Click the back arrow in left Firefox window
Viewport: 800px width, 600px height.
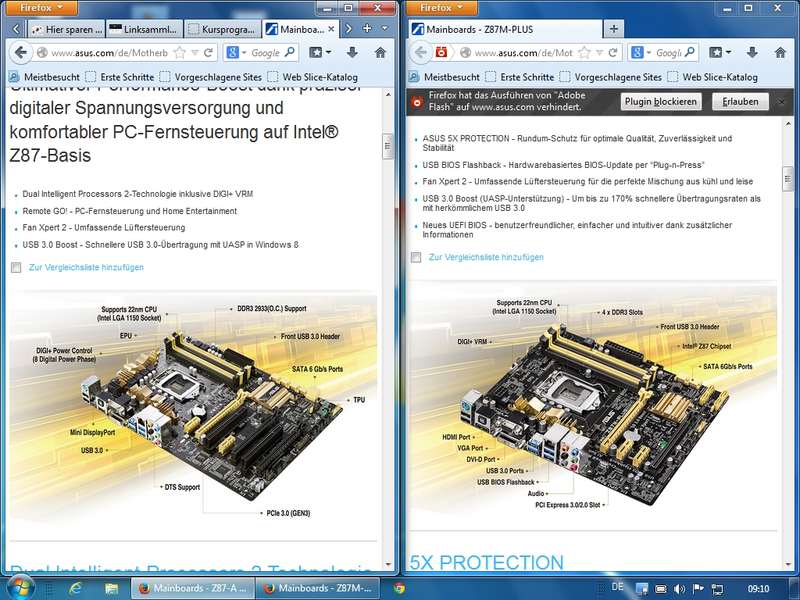point(22,52)
